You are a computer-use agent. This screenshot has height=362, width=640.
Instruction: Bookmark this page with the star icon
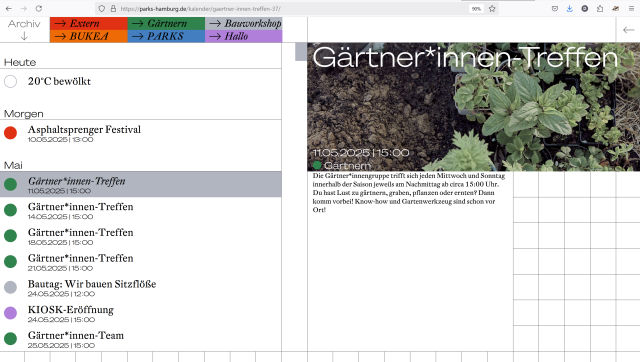[x=492, y=9]
